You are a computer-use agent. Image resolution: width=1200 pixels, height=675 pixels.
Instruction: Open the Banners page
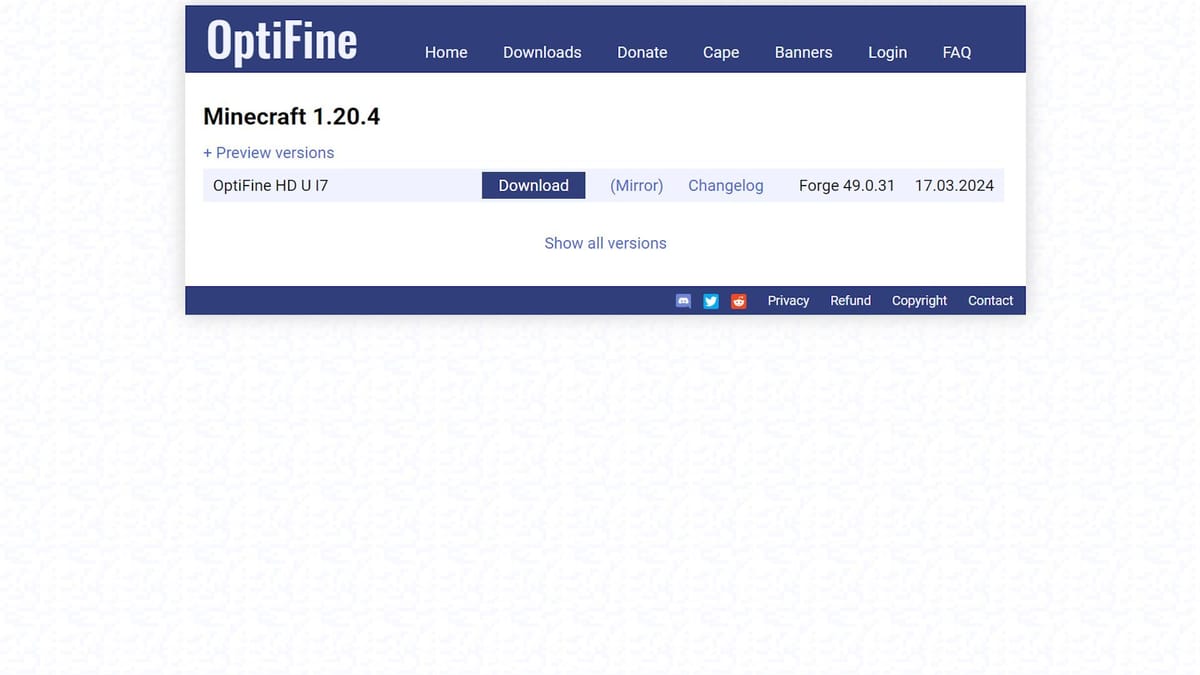(x=803, y=52)
